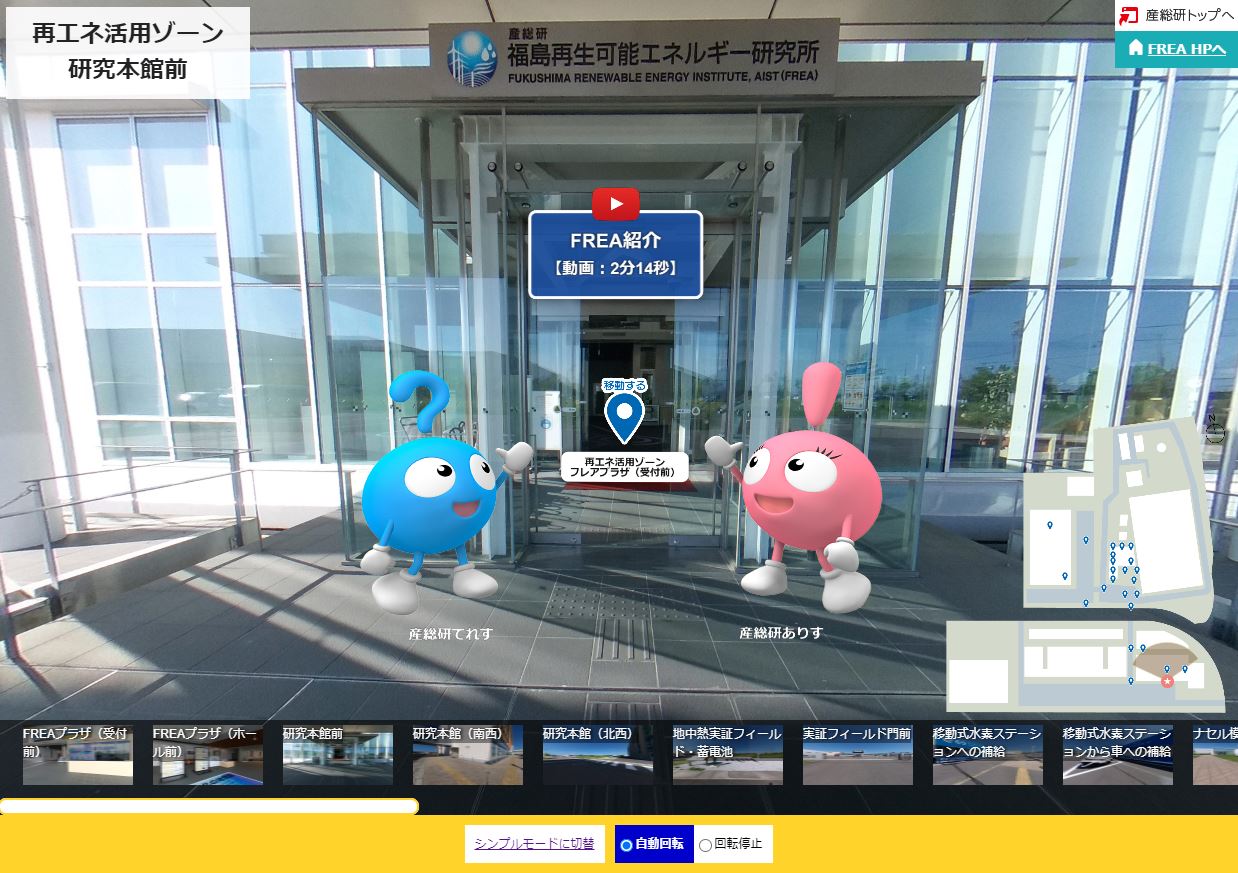Open the 産総研トップへ link
Screen dimensions: 1238x873
1189,15
